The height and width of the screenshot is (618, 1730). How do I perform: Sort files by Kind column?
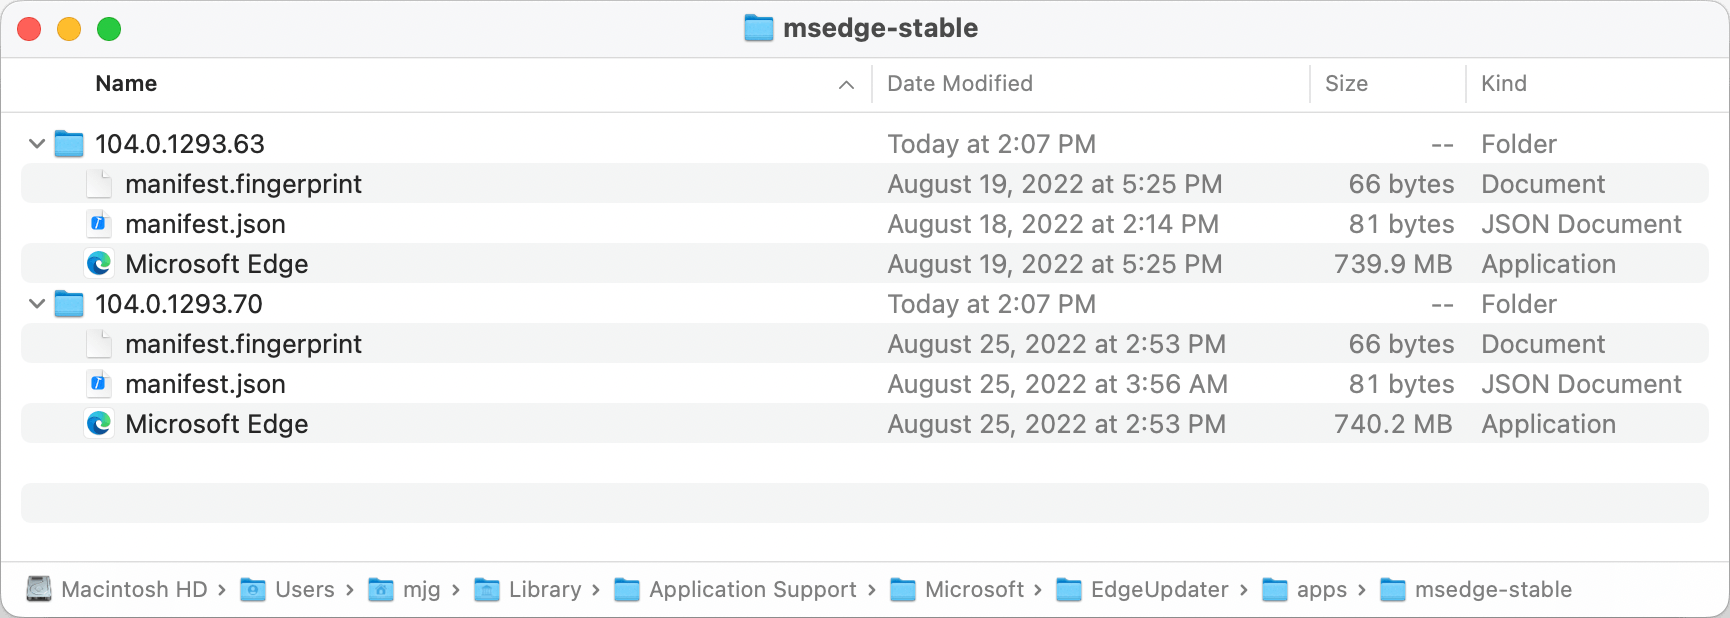coord(1503,84)
